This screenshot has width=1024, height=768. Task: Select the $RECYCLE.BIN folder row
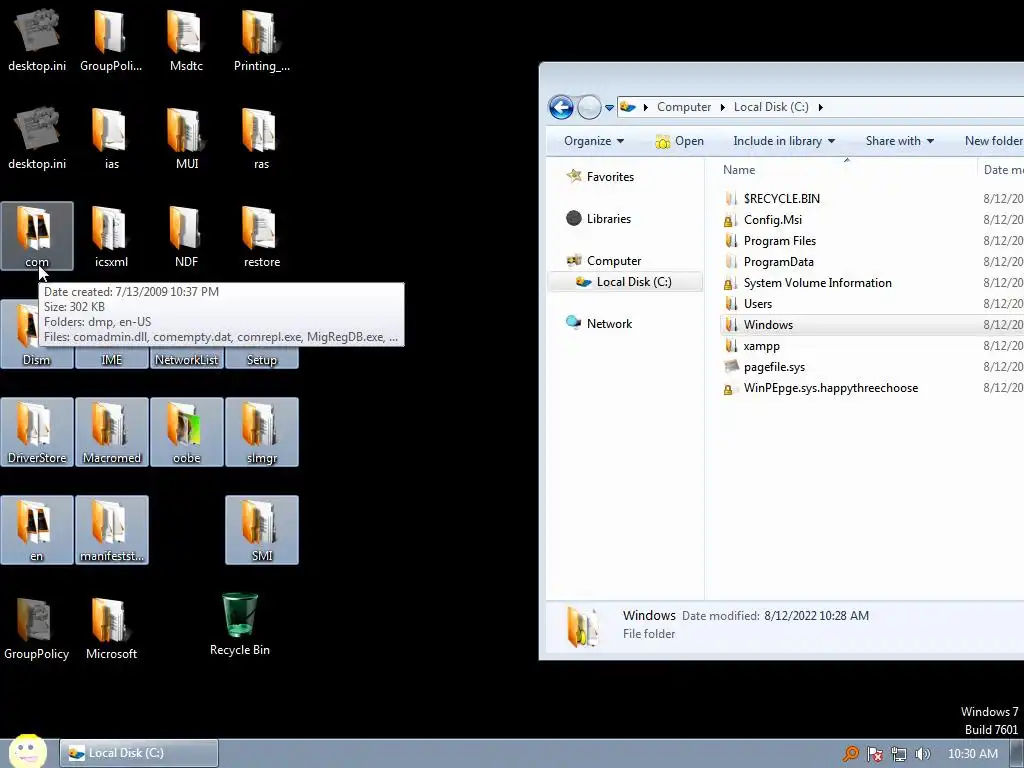(872, 199)
